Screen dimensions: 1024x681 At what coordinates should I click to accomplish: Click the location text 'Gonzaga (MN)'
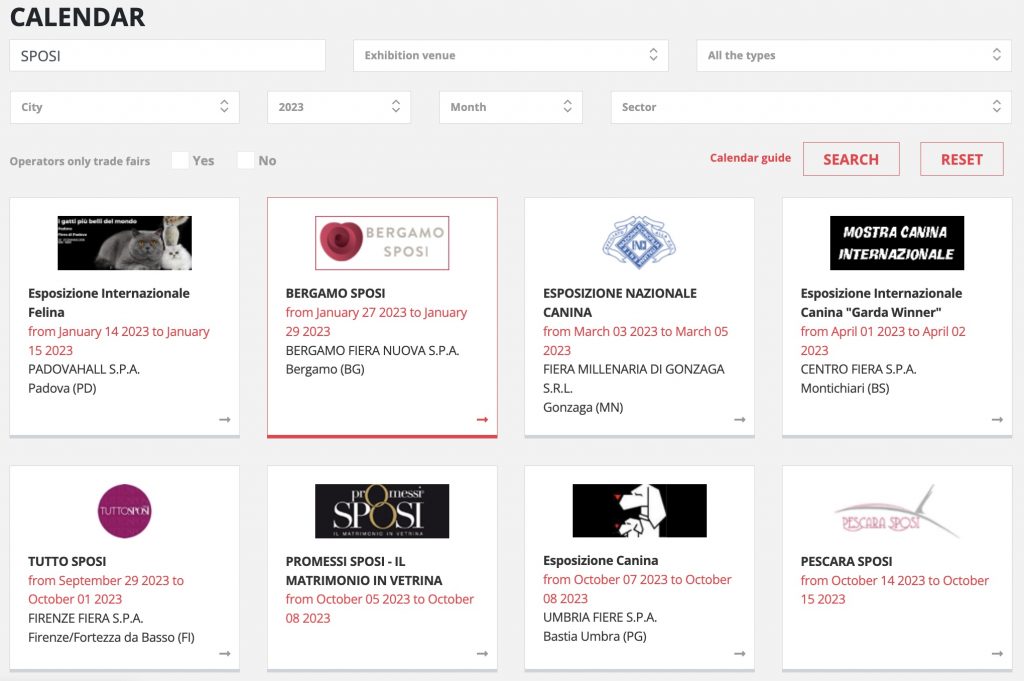coord(583,407)
